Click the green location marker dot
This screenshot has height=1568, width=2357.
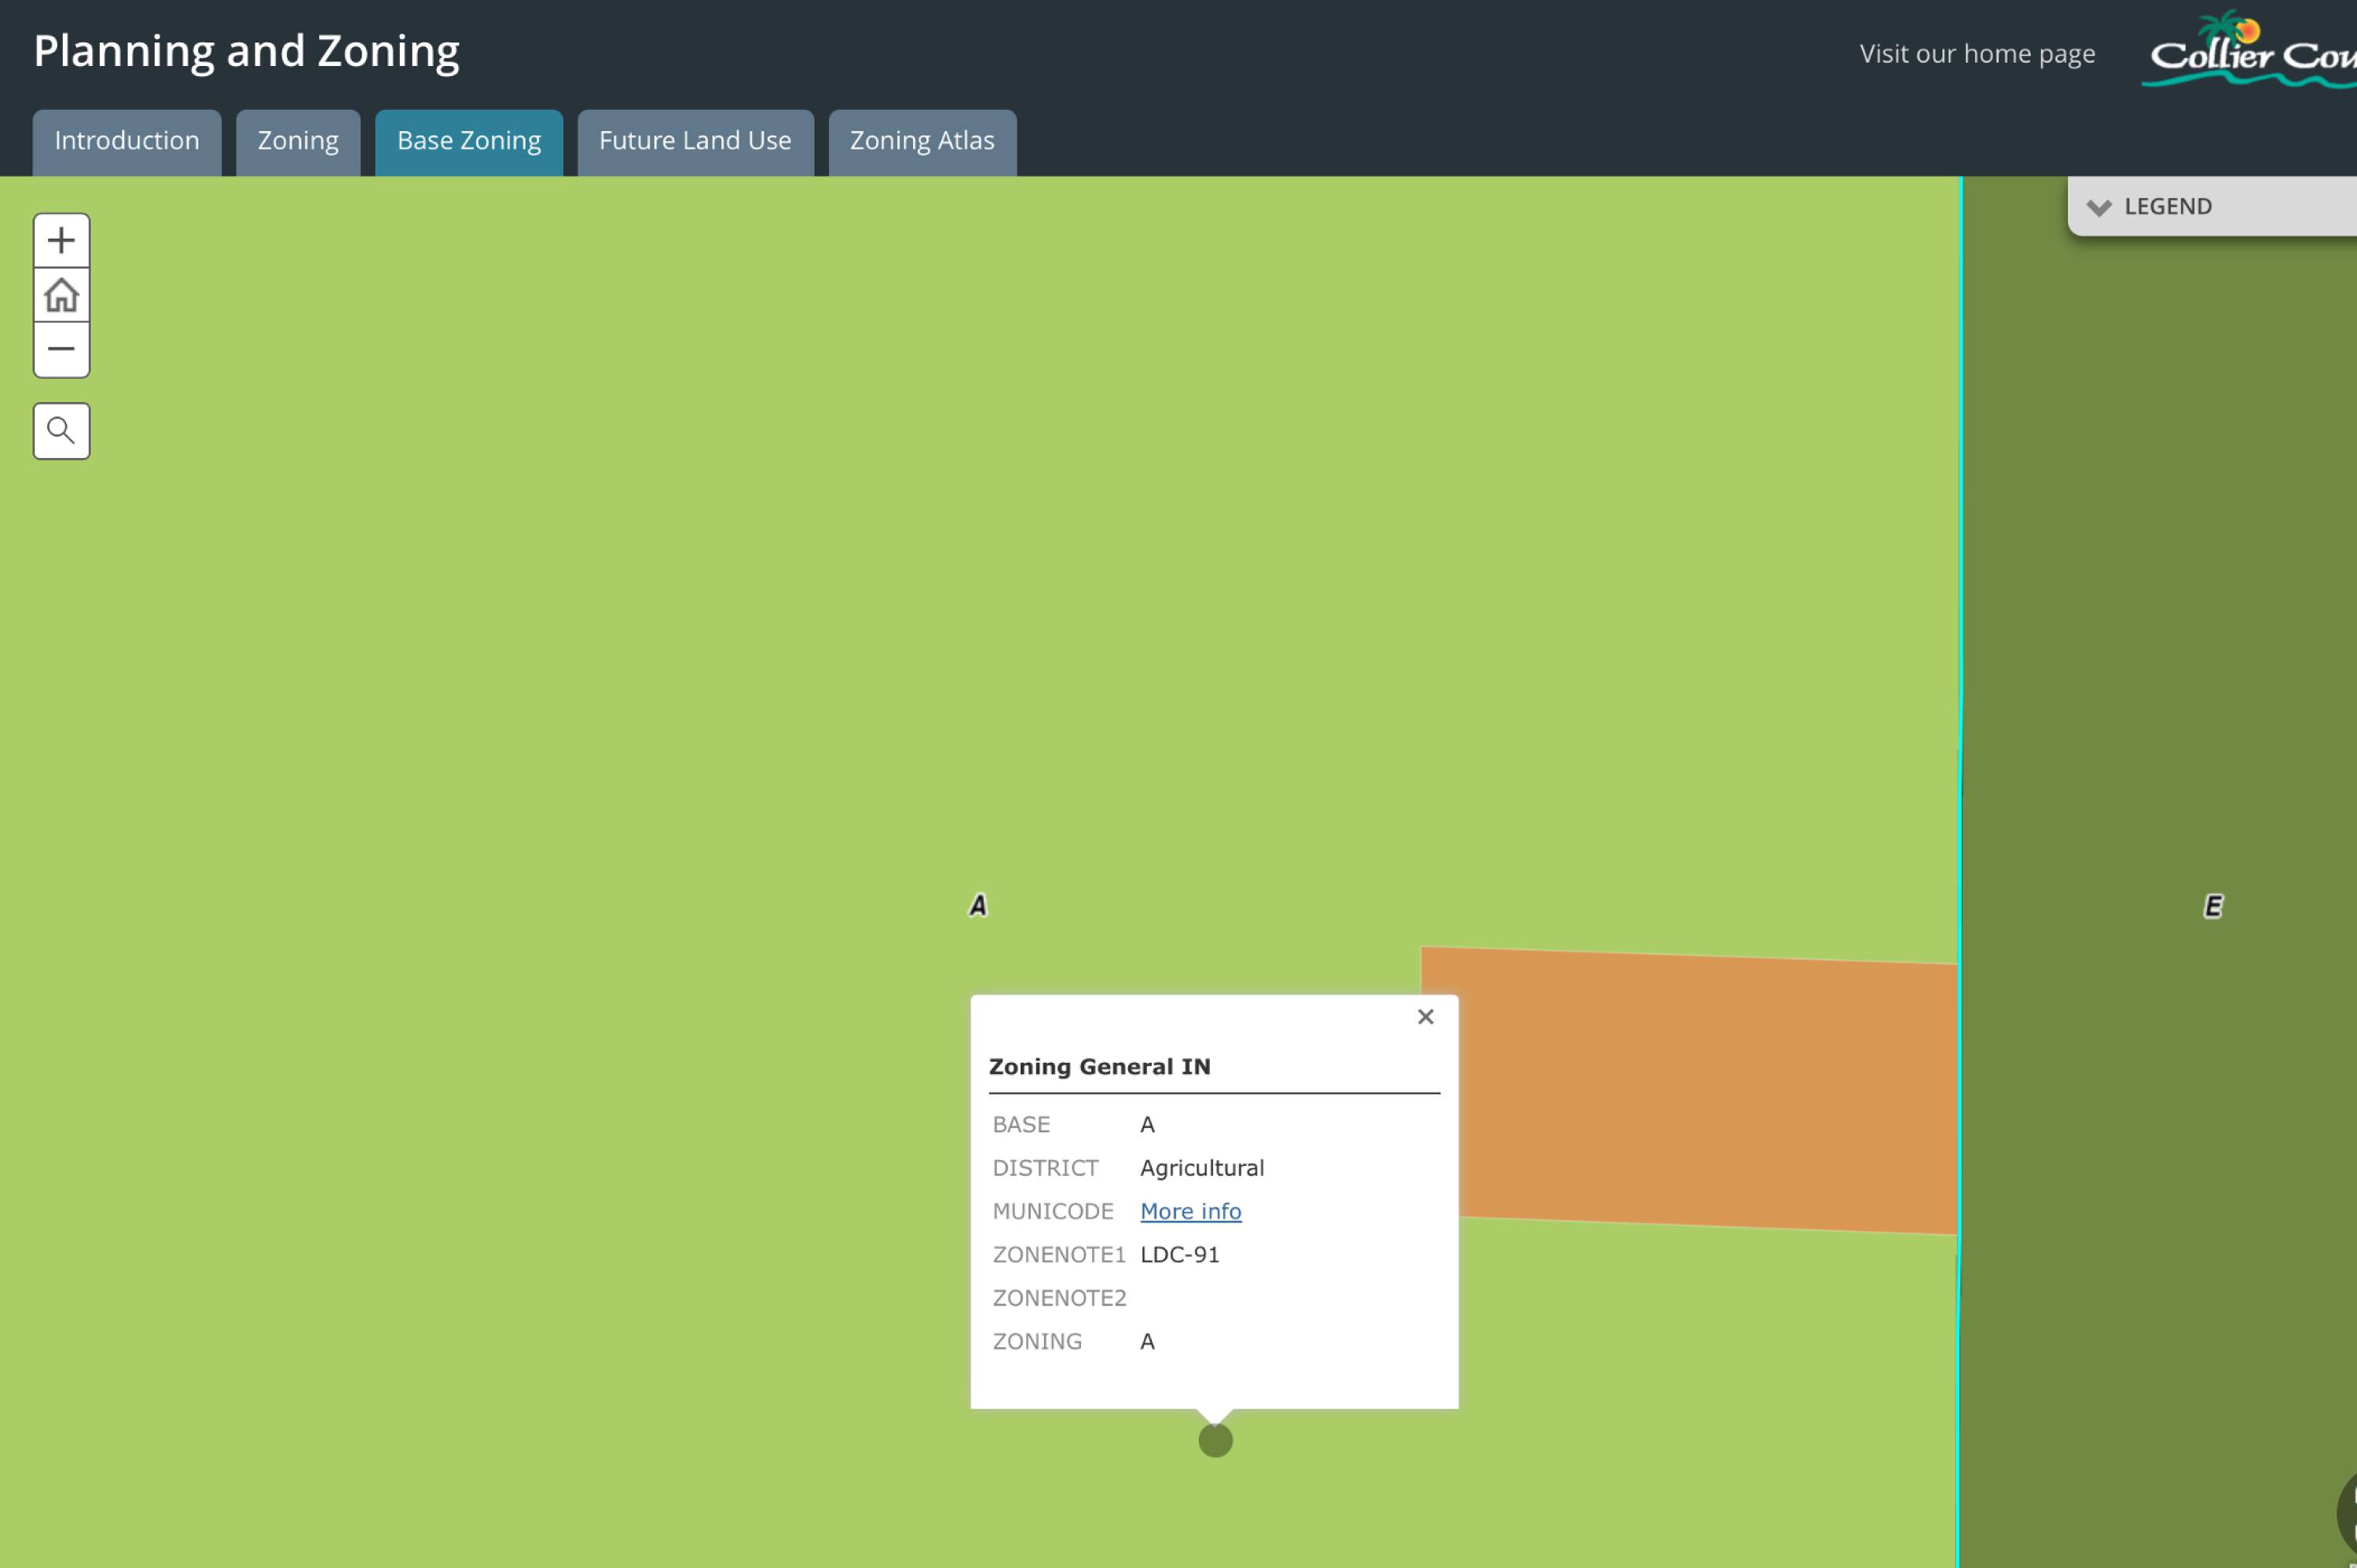(x=1215, y=1440)
